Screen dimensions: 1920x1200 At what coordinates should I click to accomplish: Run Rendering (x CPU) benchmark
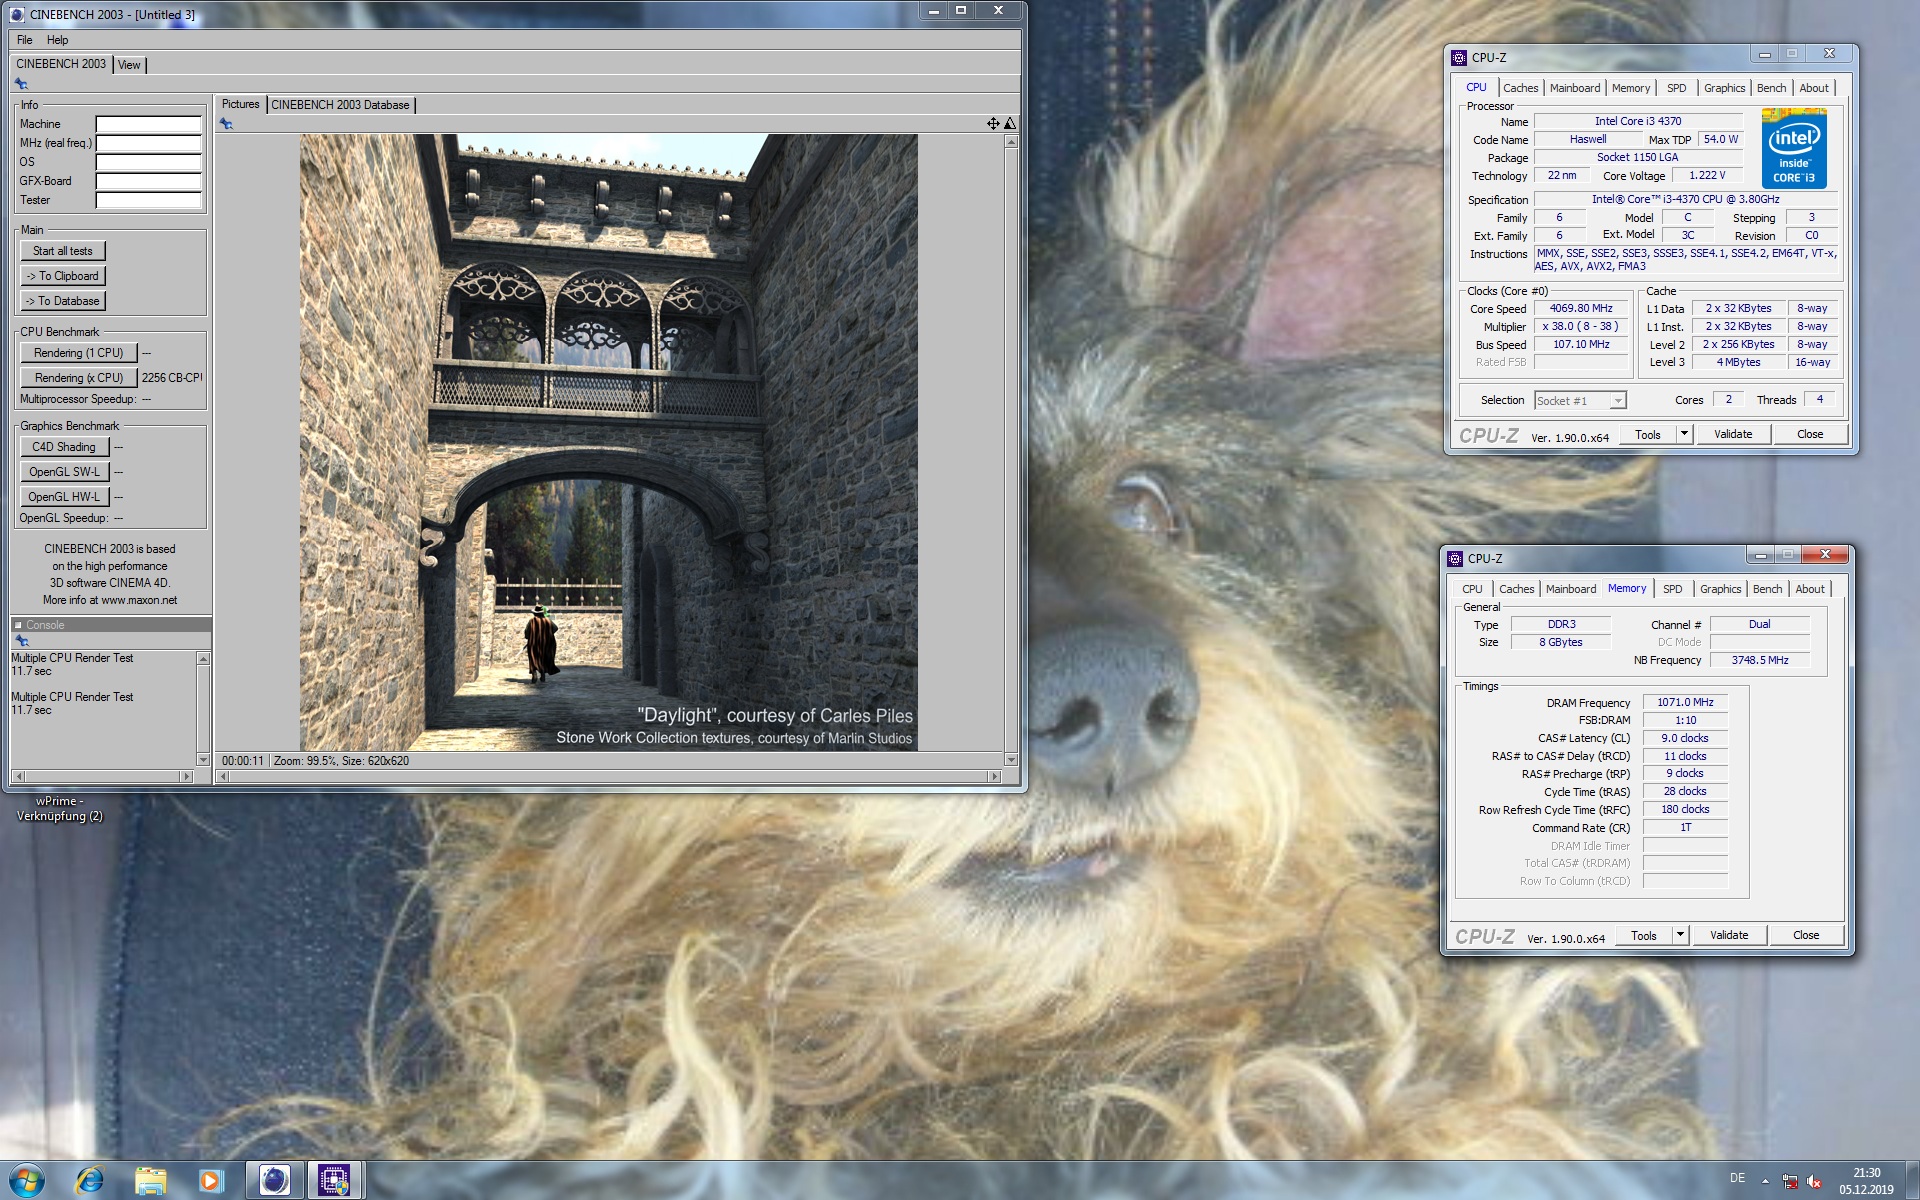click(x=78, y=378)
